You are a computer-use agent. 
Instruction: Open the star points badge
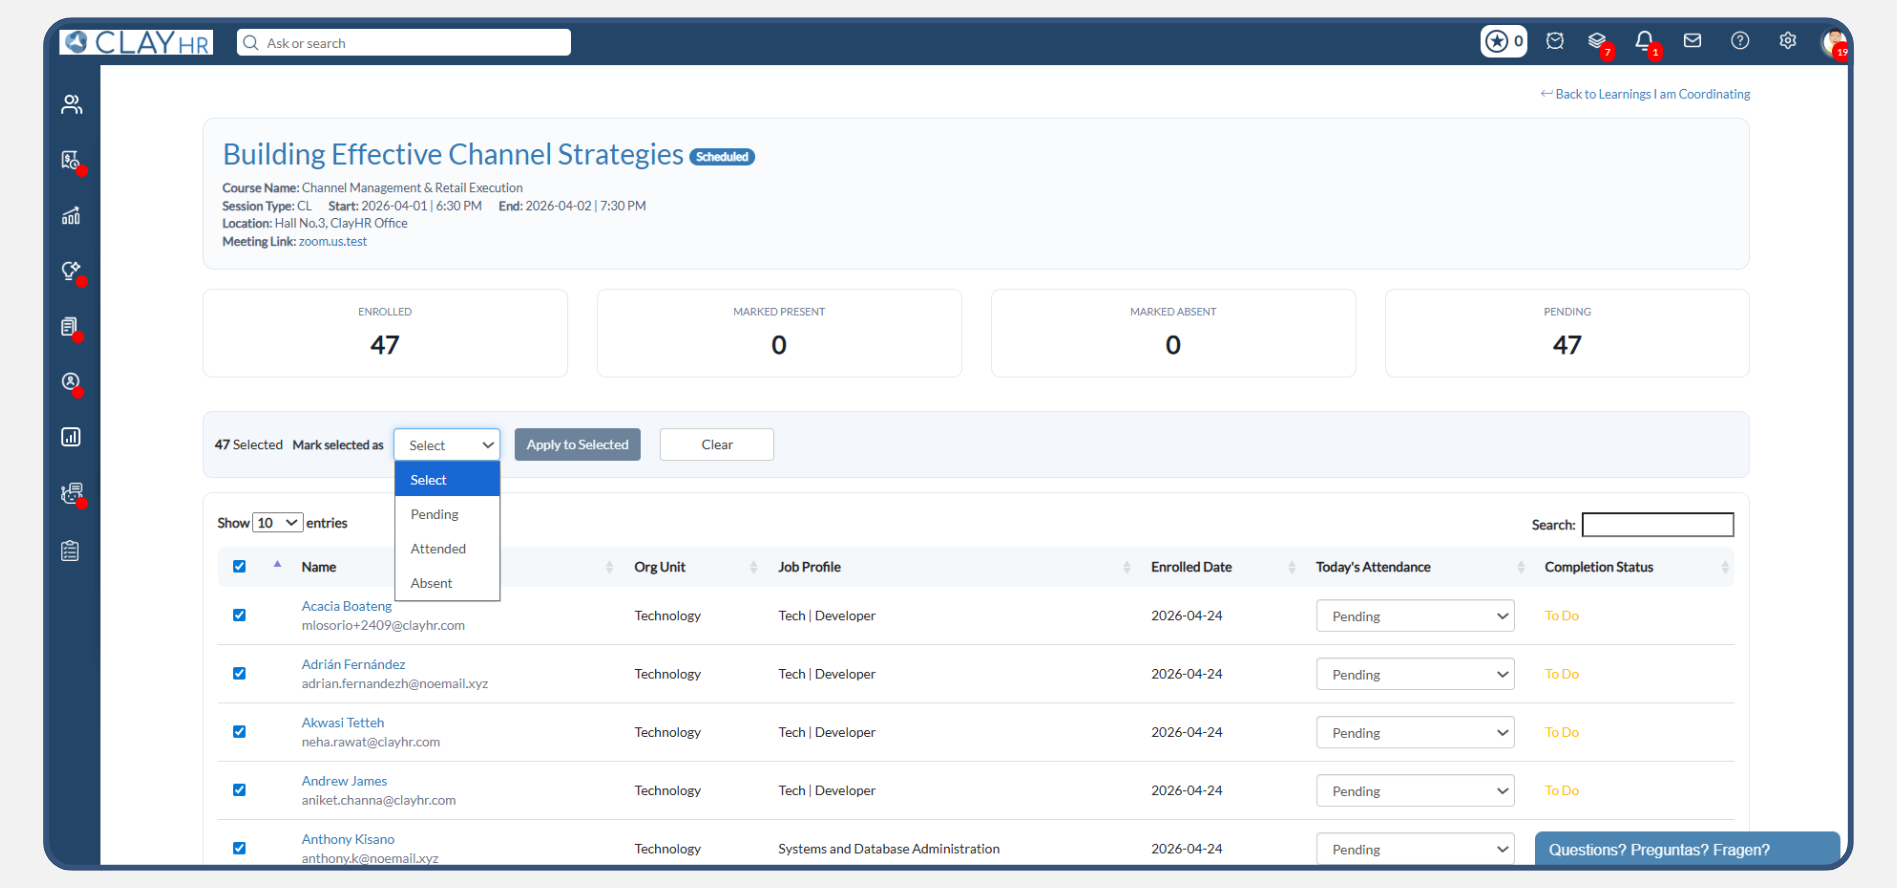tap(1503, 41)
